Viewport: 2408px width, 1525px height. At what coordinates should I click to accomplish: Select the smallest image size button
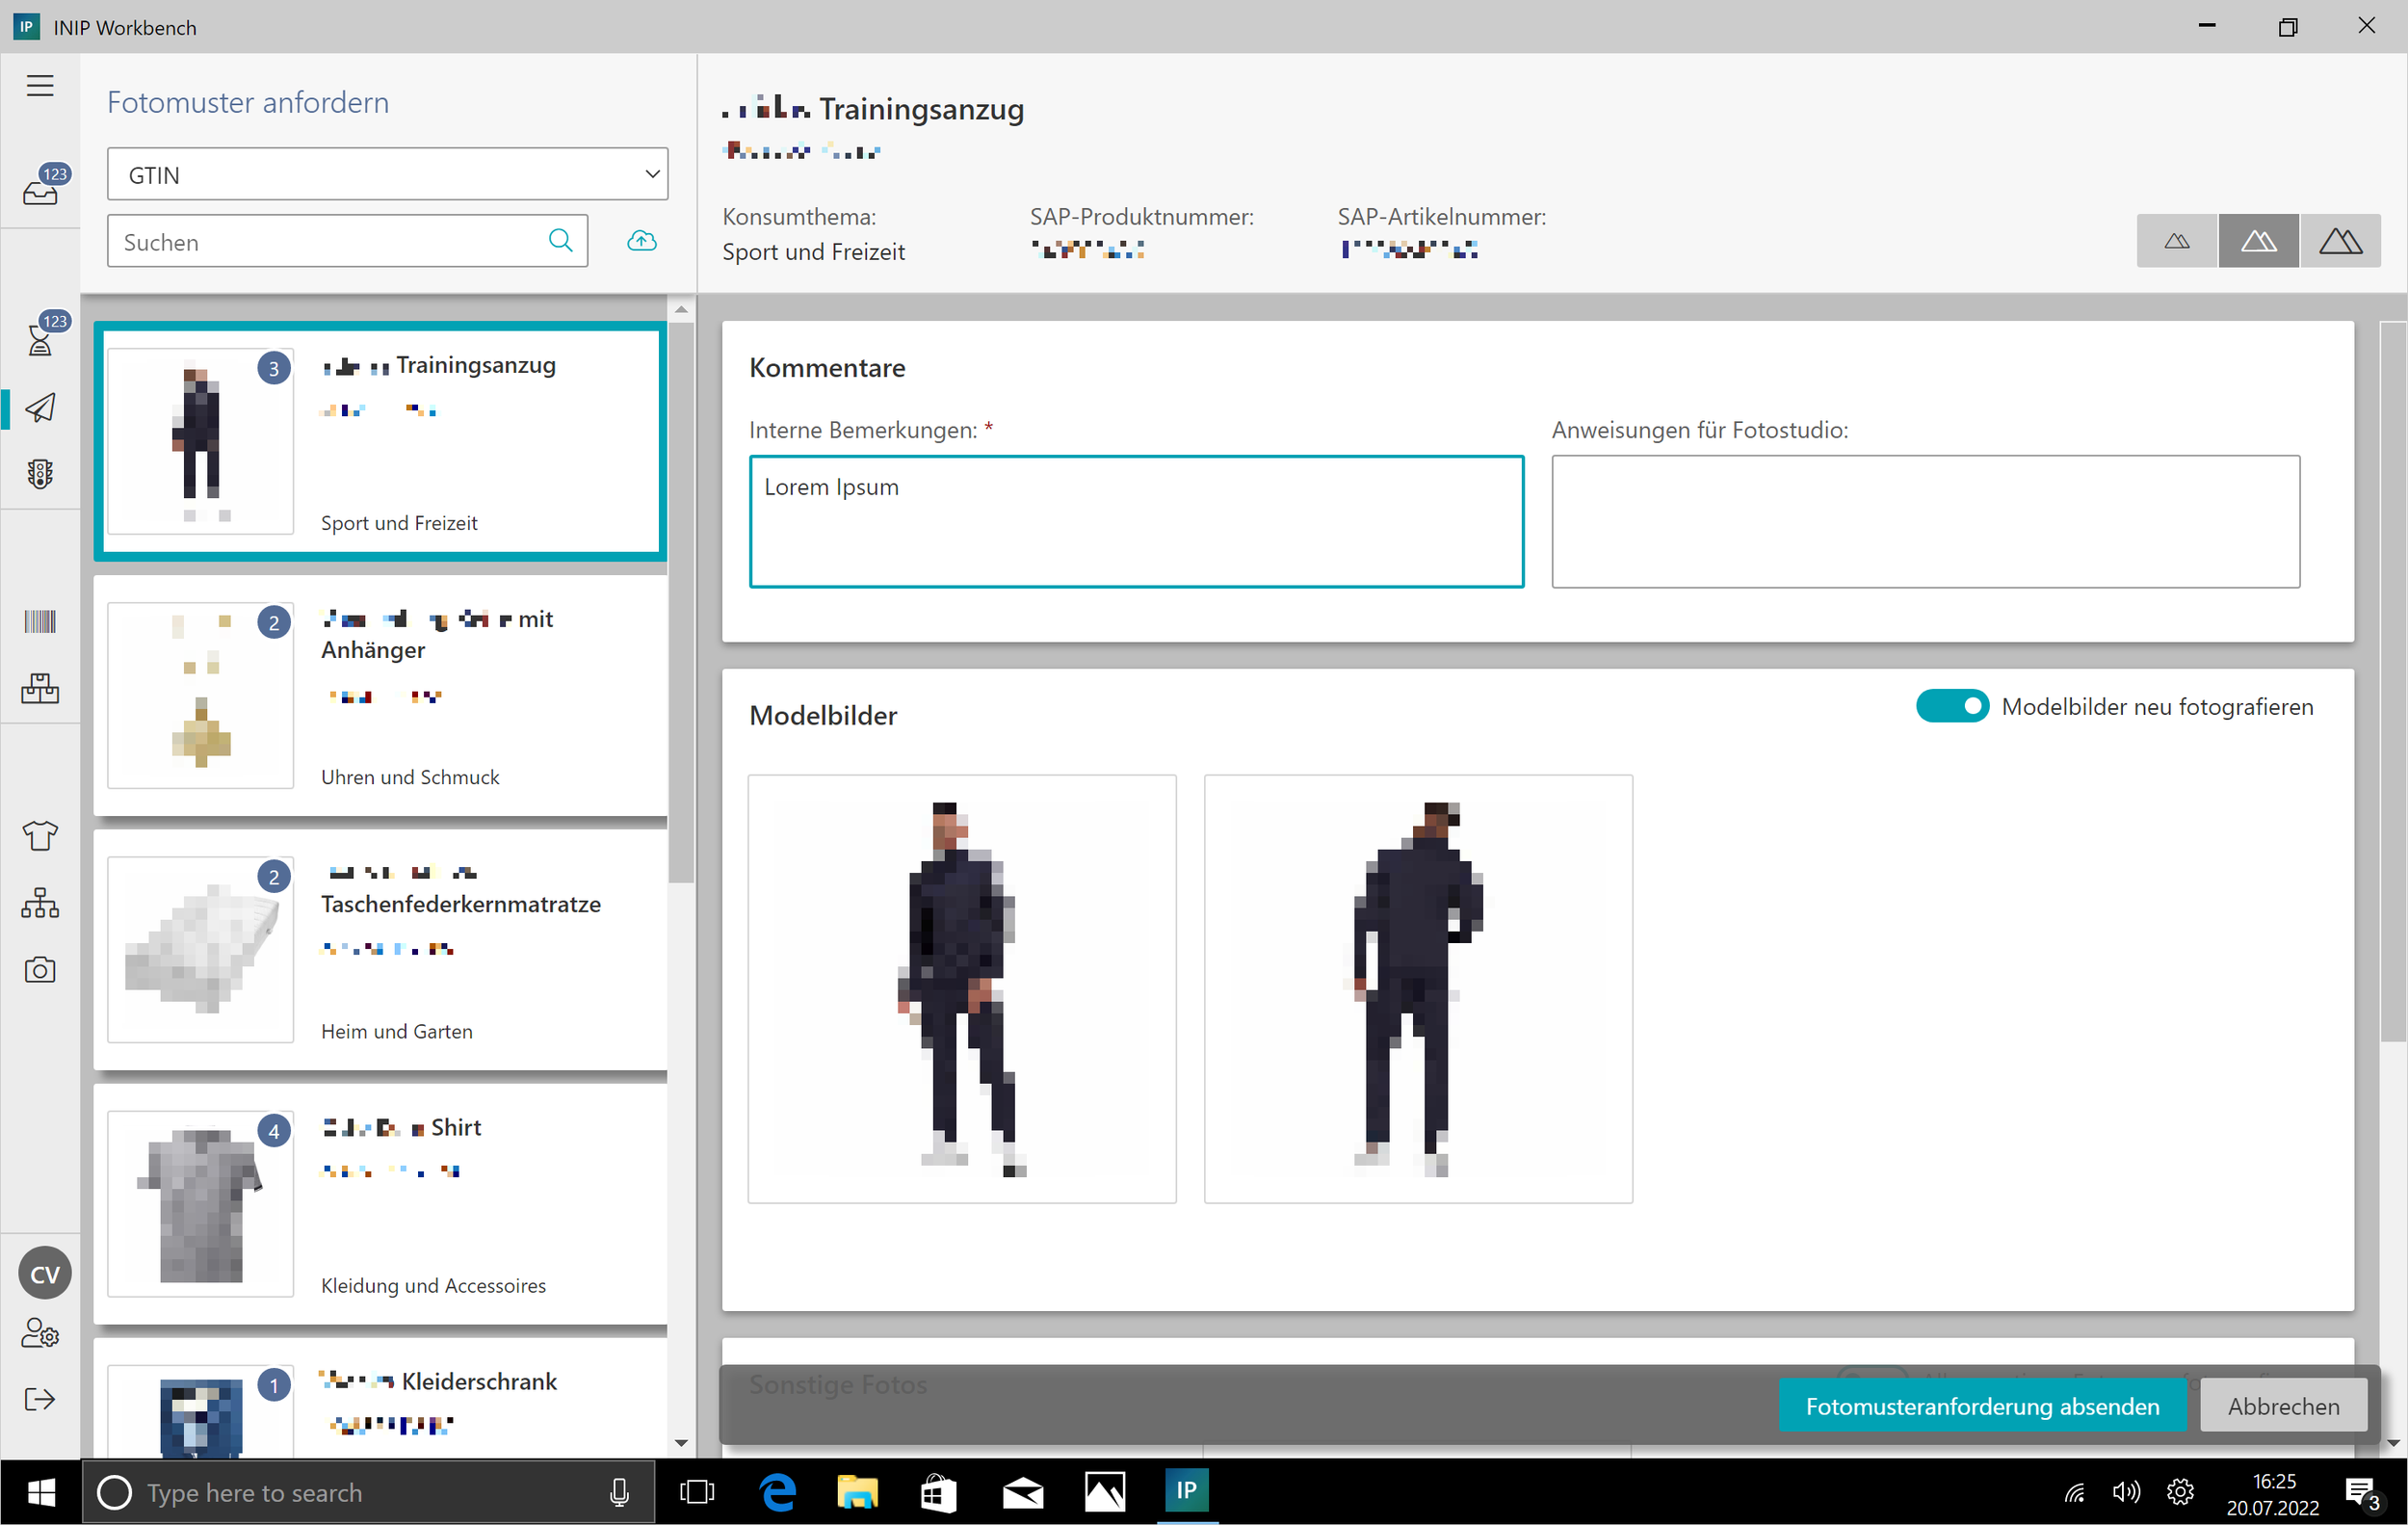(x=2176, y=241)
